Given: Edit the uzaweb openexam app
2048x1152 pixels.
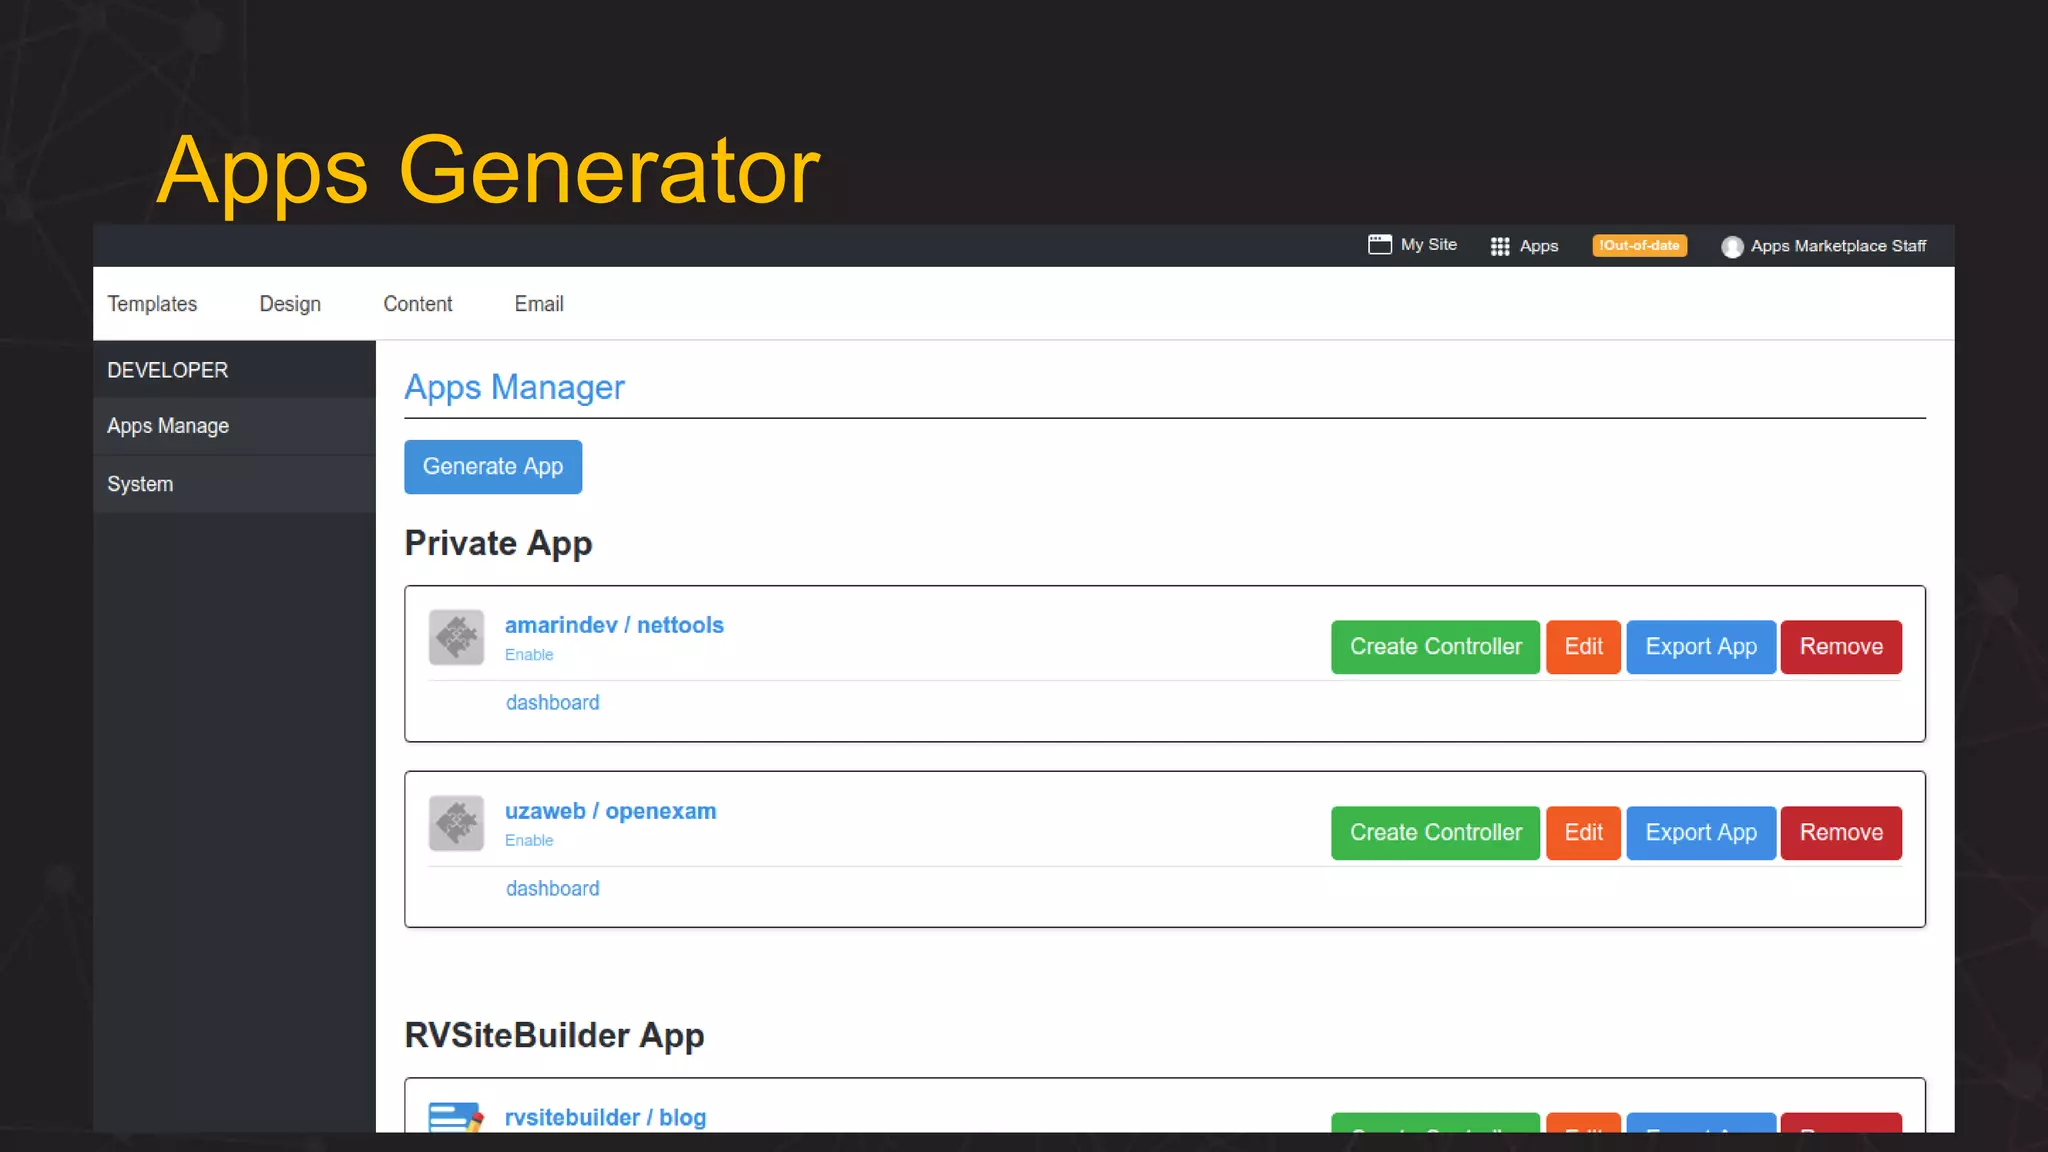Looking at the screenshot, I should (x=1583, y=833).
